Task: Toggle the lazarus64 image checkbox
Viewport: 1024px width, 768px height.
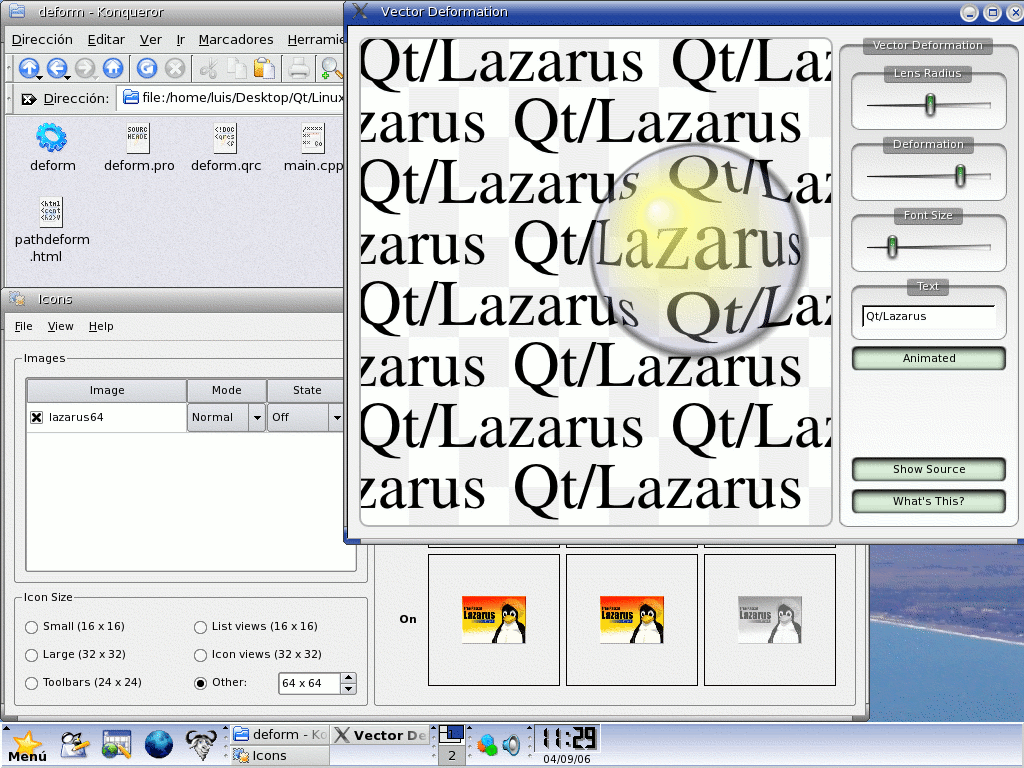Action: pyautogui.click(x=37, y=418)
